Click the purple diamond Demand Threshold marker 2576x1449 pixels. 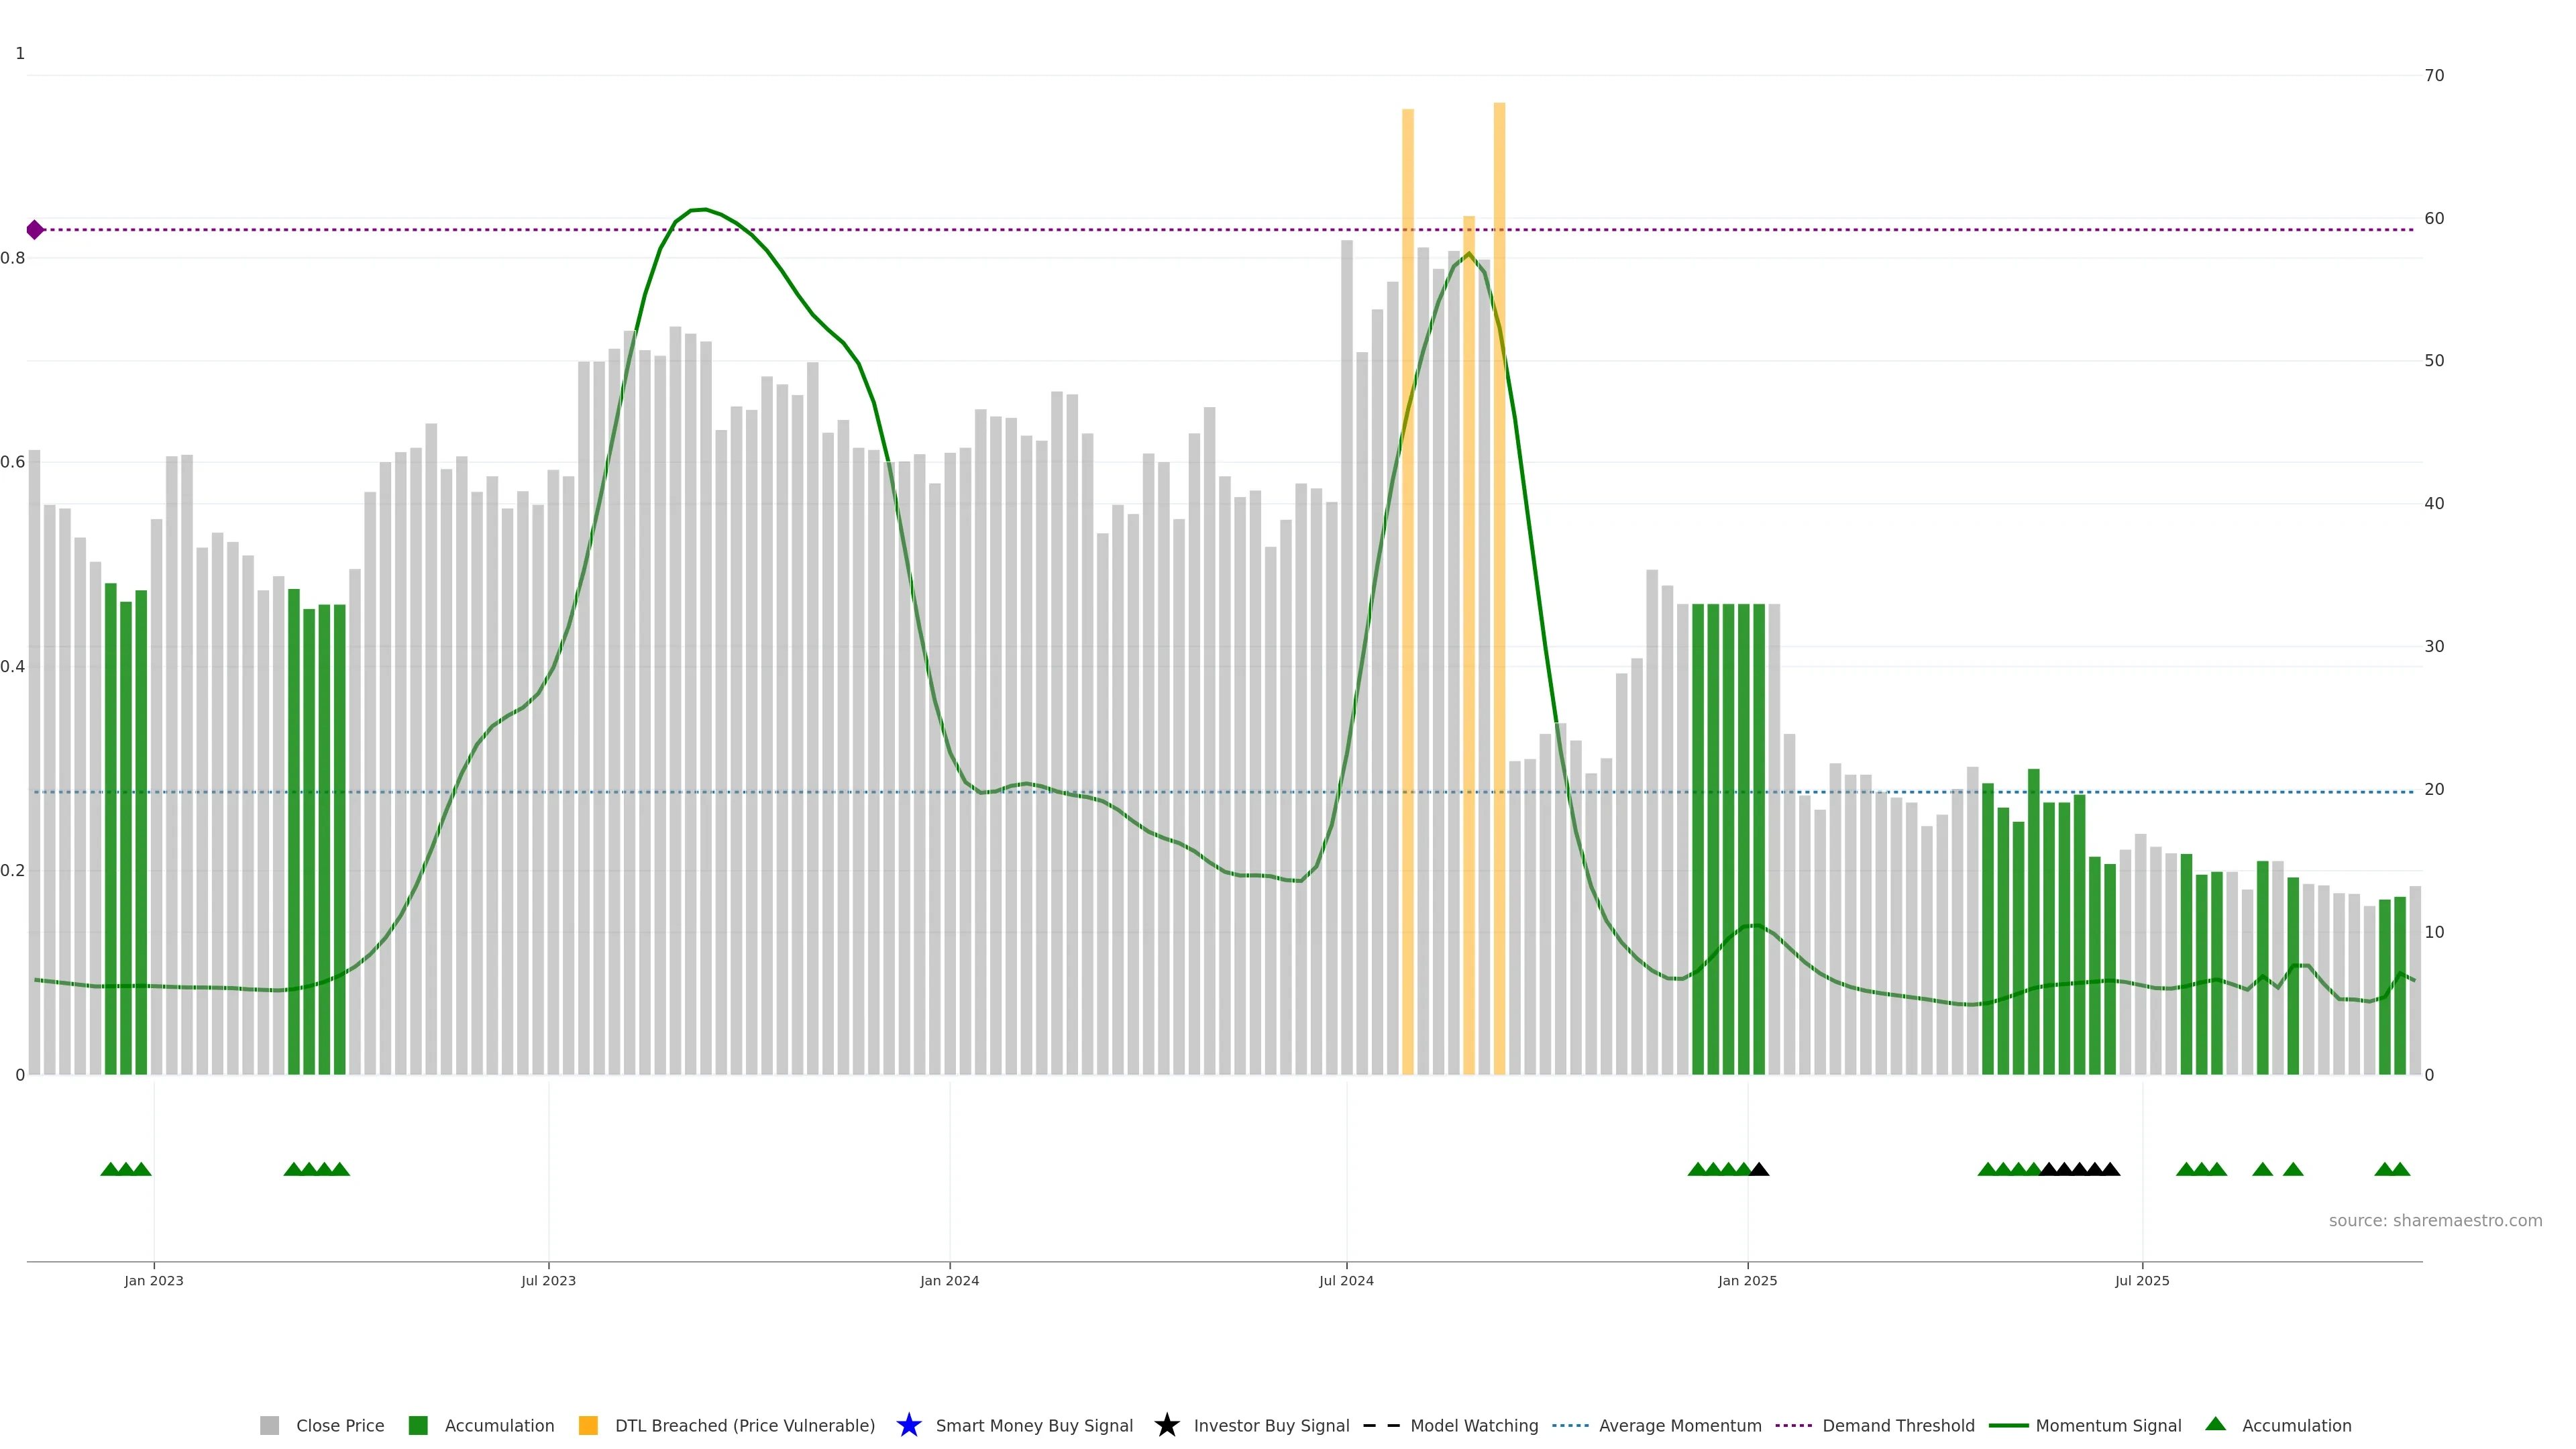(35, 230)
